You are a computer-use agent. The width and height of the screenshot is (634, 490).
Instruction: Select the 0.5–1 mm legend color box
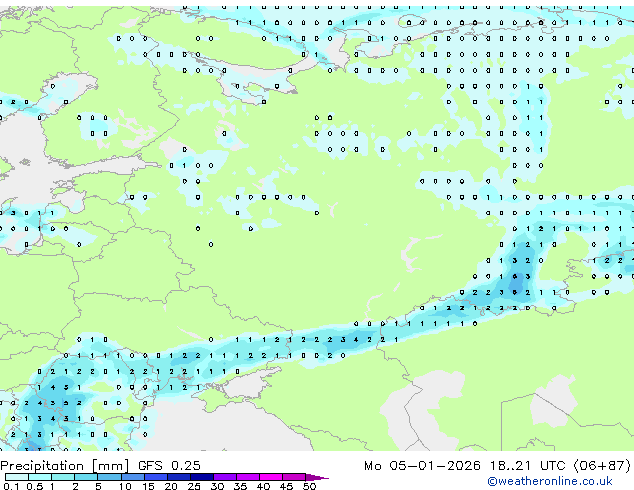click(40, 477)
